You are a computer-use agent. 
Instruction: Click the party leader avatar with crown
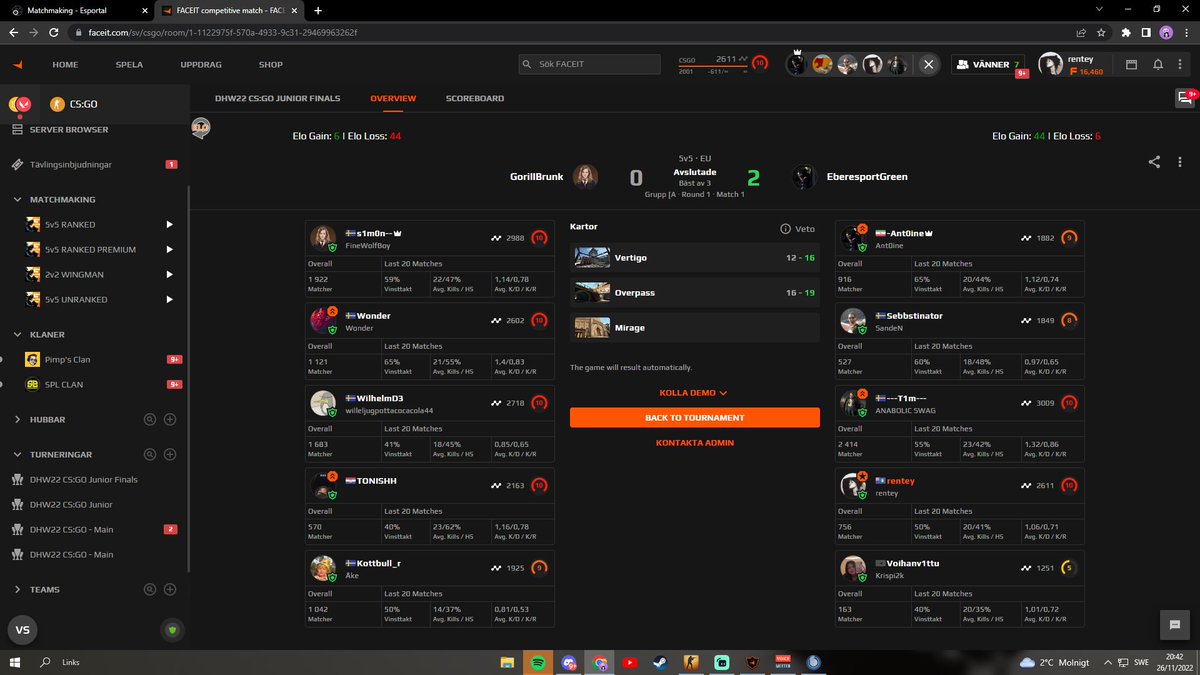pyautogui.click(x=797, y=63)
